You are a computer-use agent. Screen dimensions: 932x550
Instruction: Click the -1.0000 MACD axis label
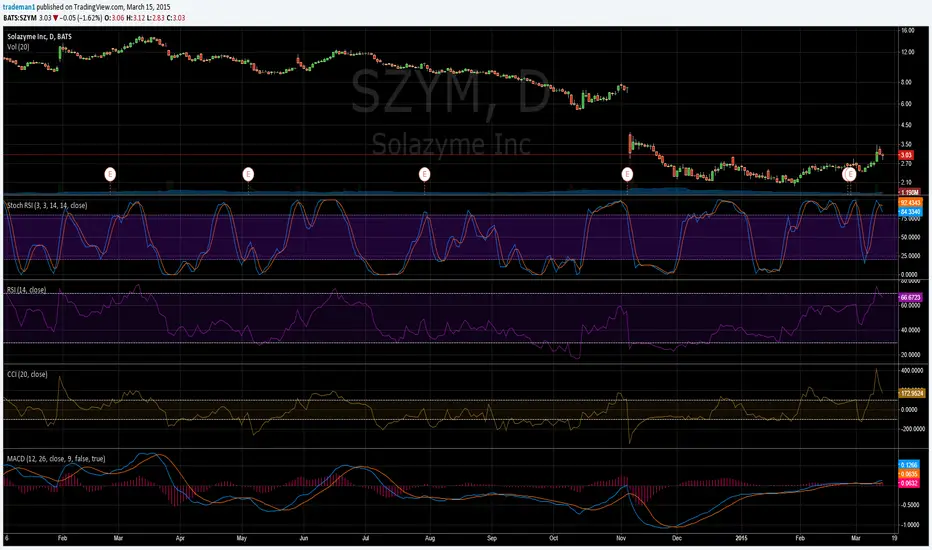click(911, 525)
